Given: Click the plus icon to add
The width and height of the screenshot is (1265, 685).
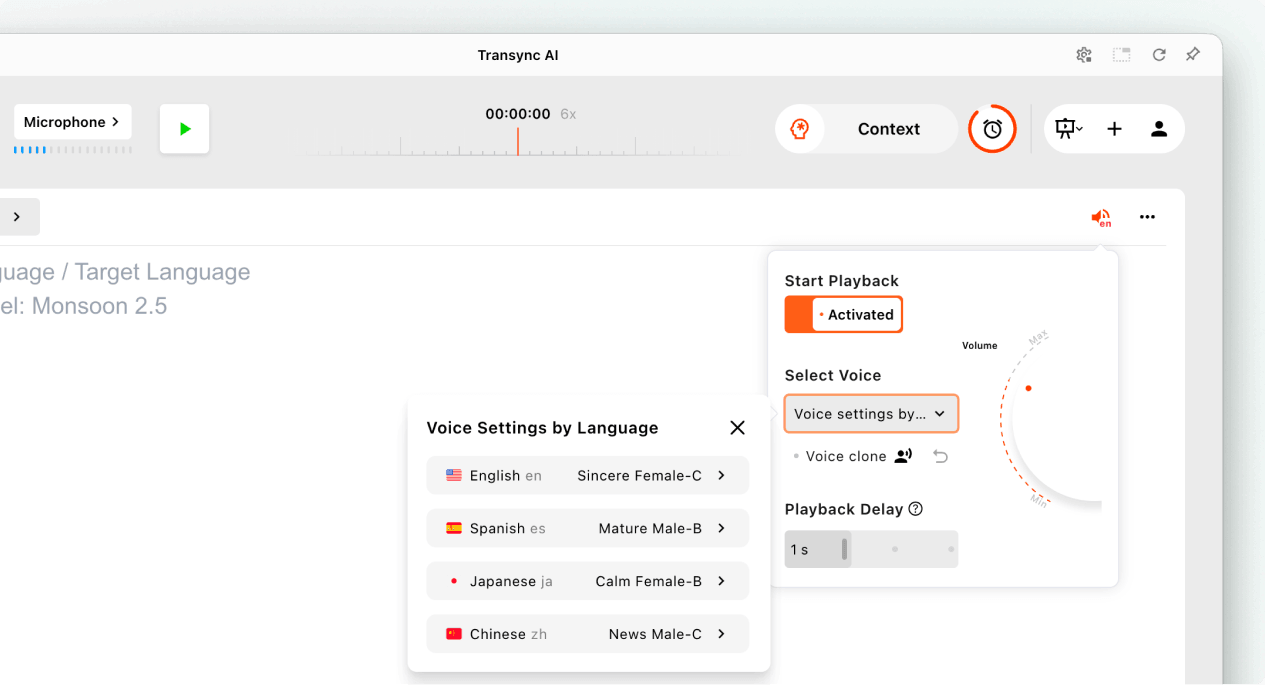Looking at the screenshot, I should 1114,129.
